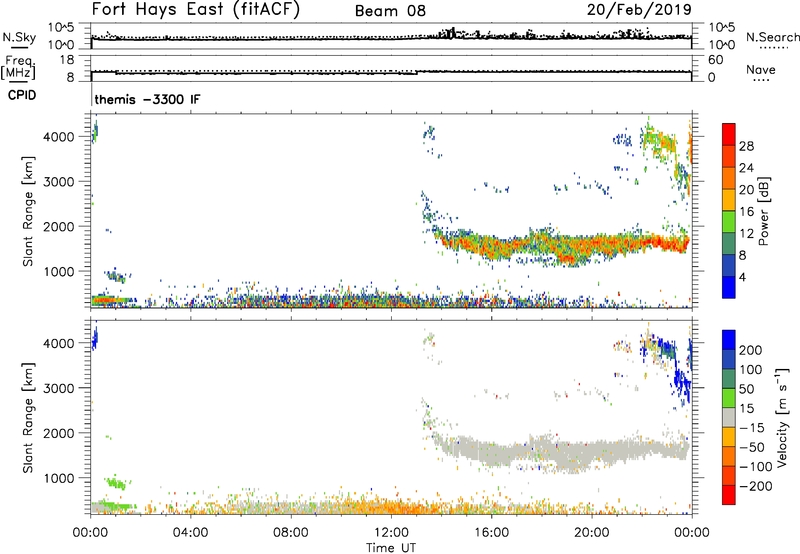
Task: Click the blue bottom of the power colorbar
Action: tap(729, 288)
